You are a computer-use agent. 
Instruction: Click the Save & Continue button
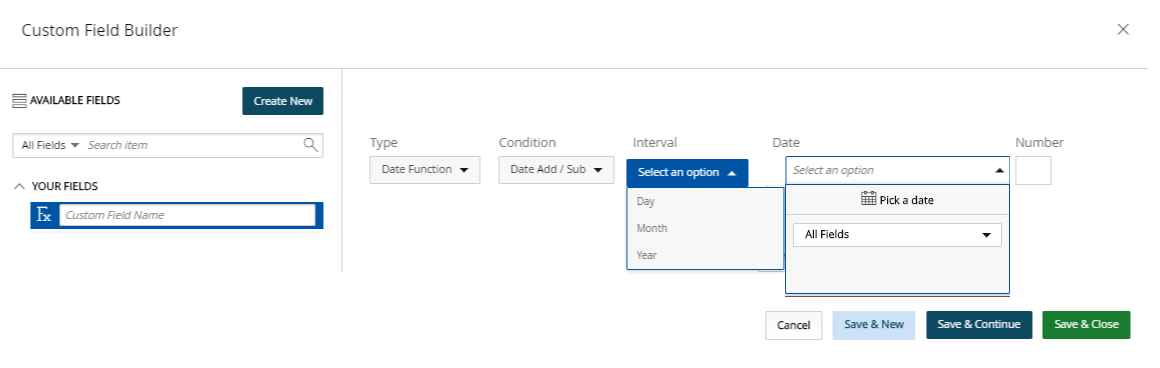point(979,325)
